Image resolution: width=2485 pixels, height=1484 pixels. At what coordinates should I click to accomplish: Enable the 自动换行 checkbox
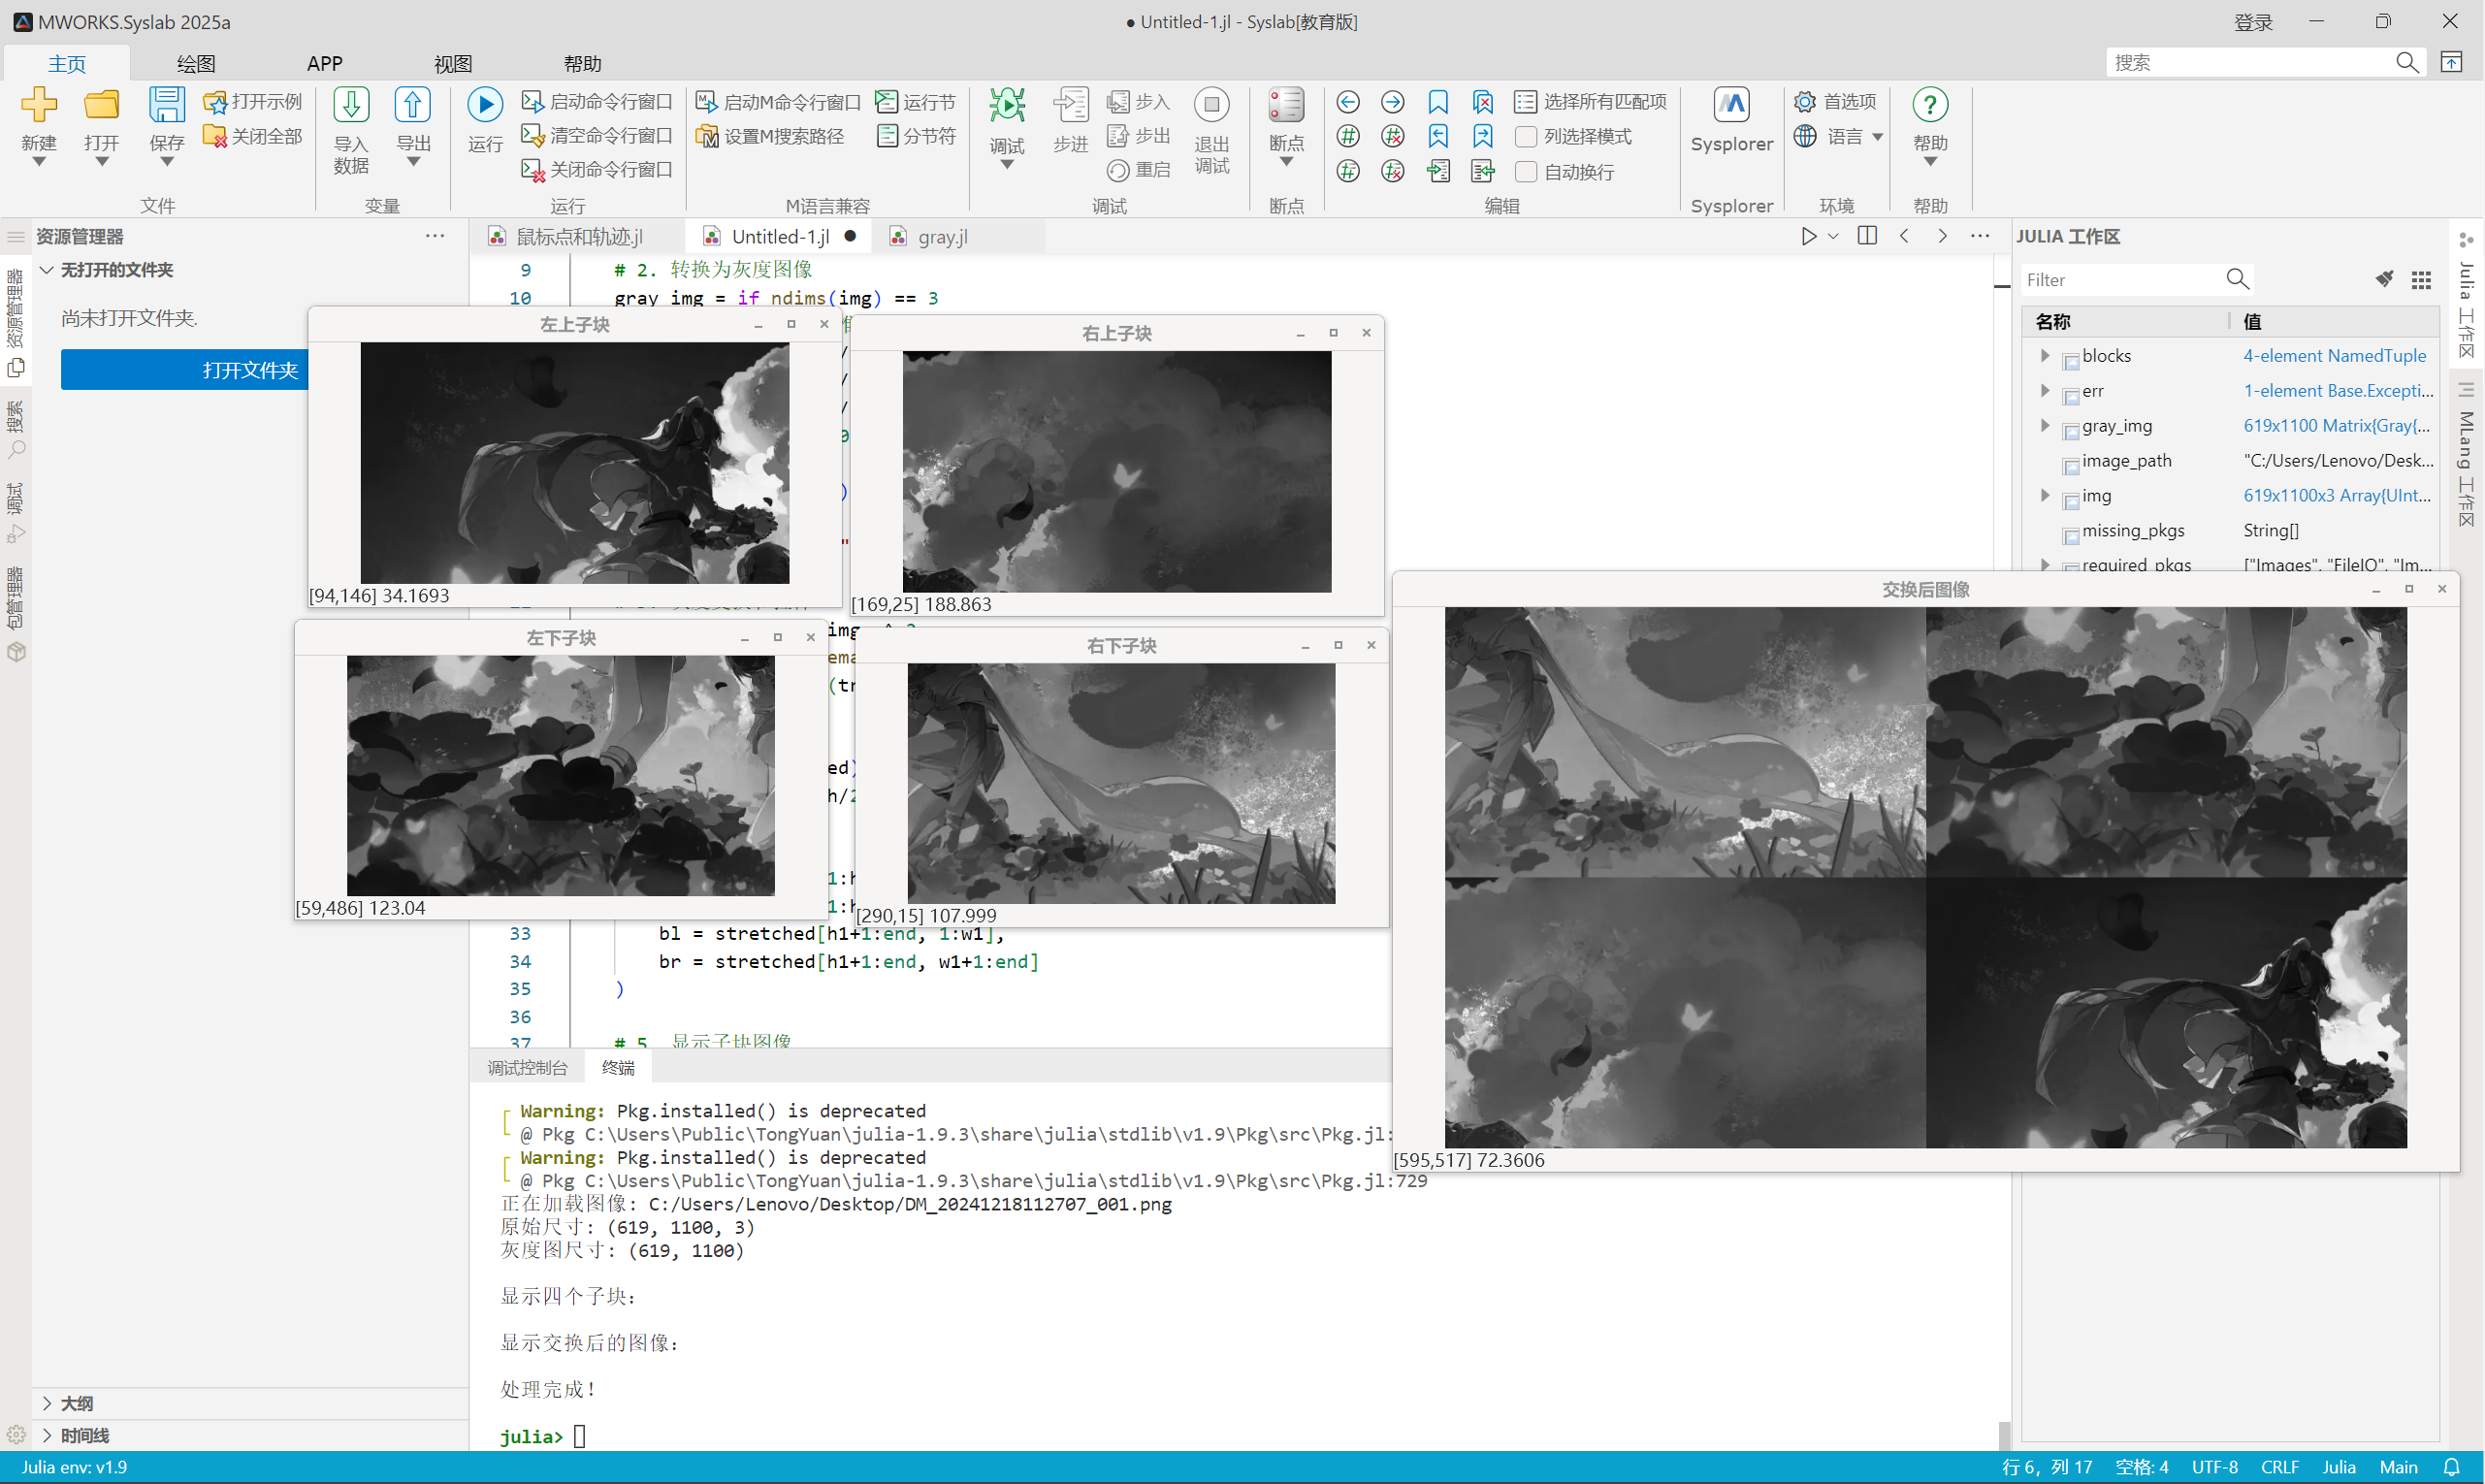[1526, 172]
